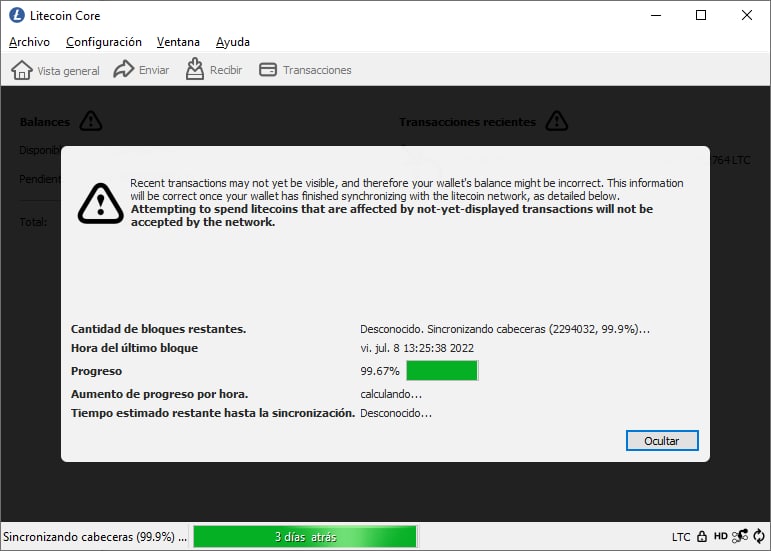Open the LTC unit selector
Viewport: 771px width, 551px height.
coord(681,537)
